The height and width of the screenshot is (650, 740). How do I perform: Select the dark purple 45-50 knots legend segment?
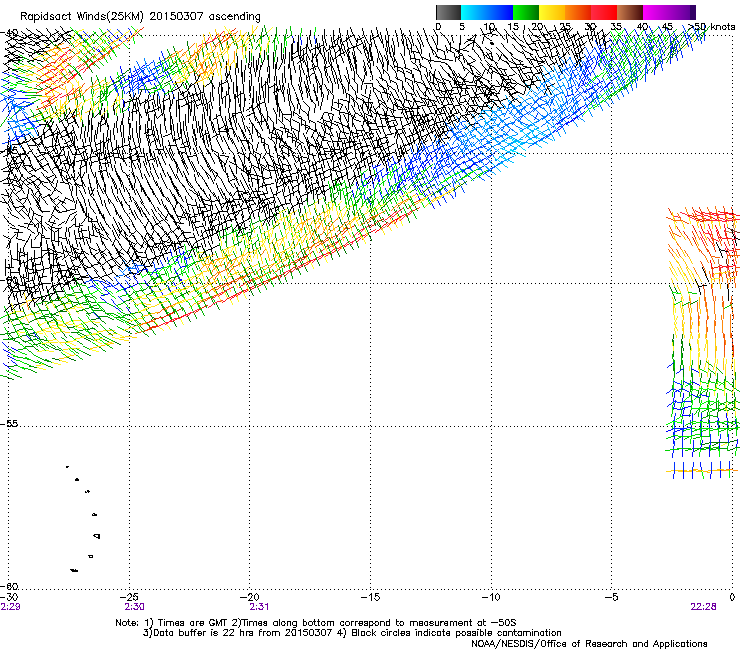coord(682,12)
